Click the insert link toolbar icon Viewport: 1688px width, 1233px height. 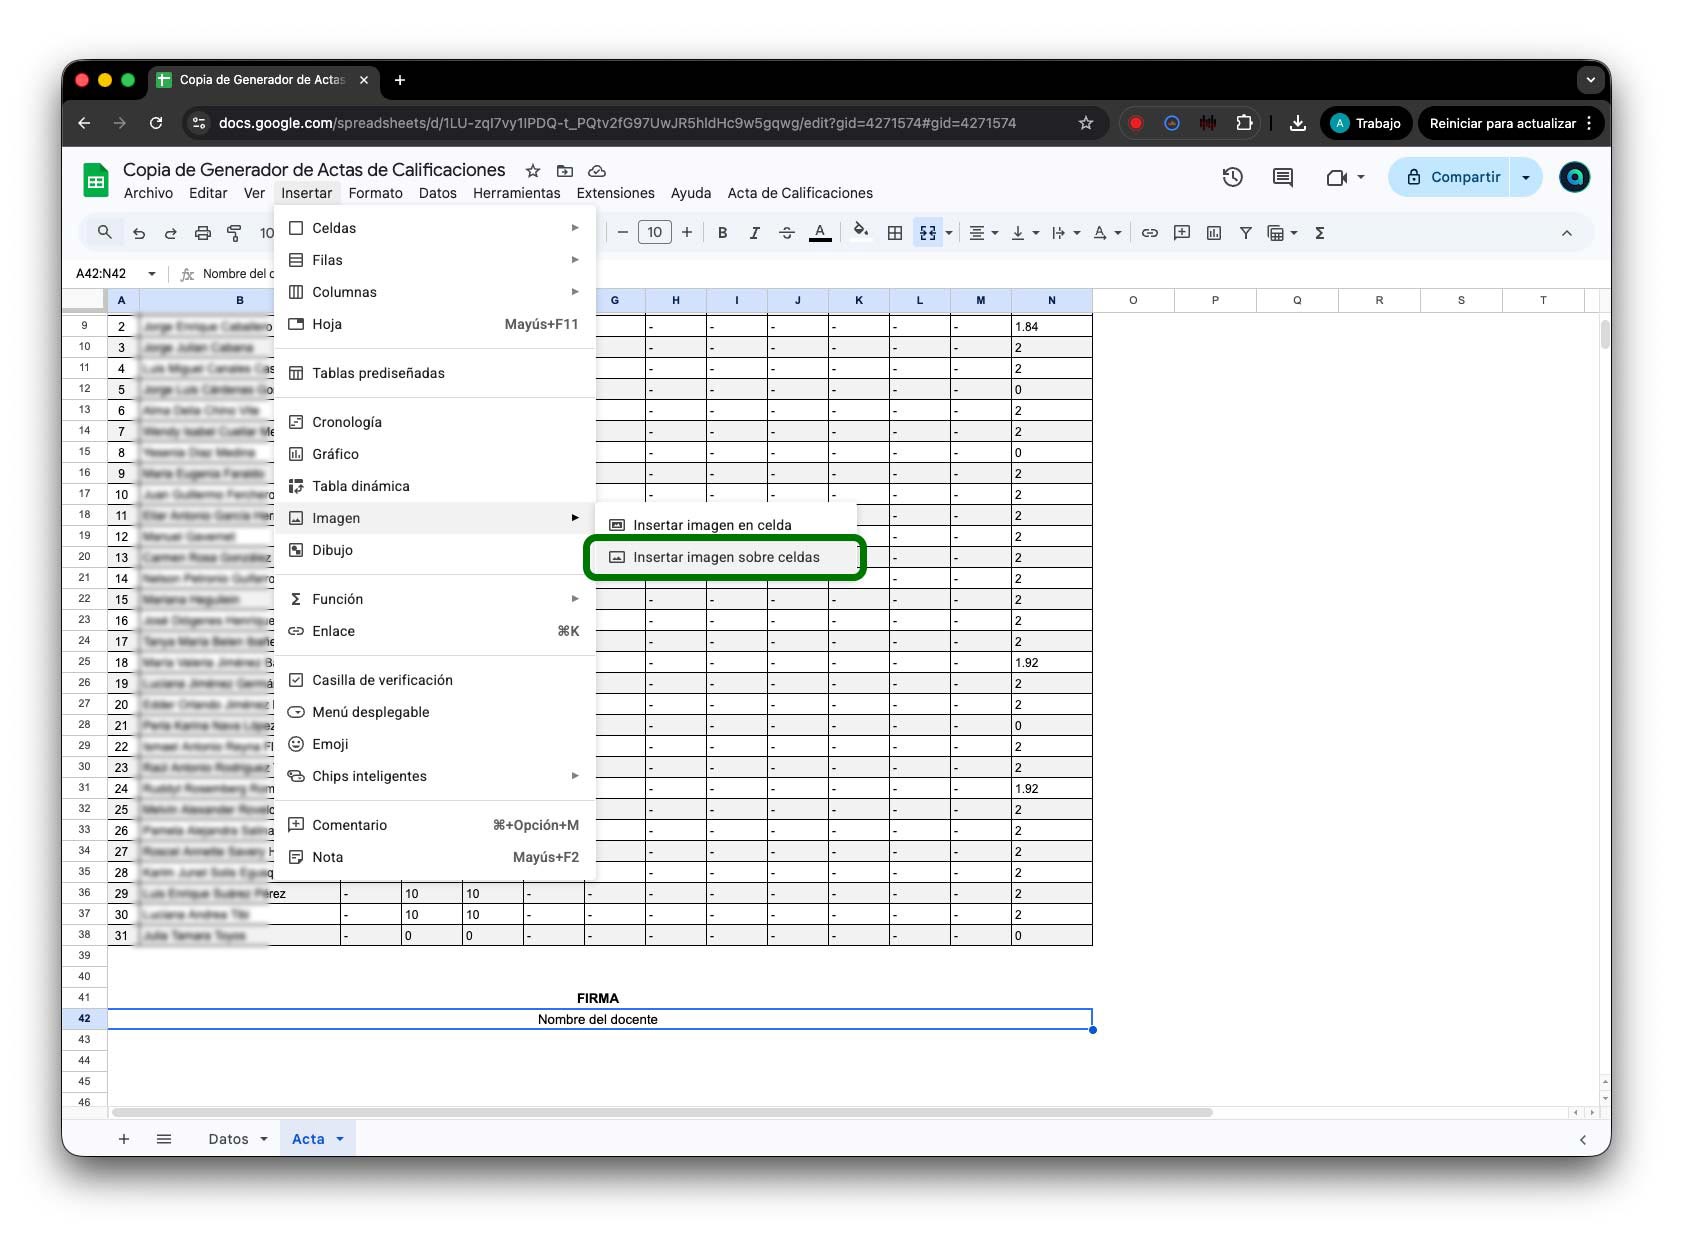[1150, 233]
